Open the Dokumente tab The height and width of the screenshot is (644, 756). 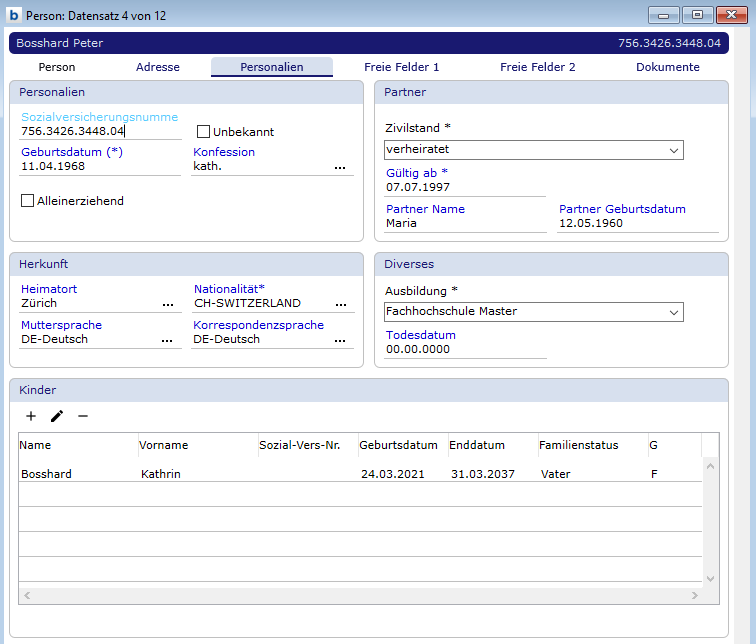pyautogui.click(x=667, y=67)
